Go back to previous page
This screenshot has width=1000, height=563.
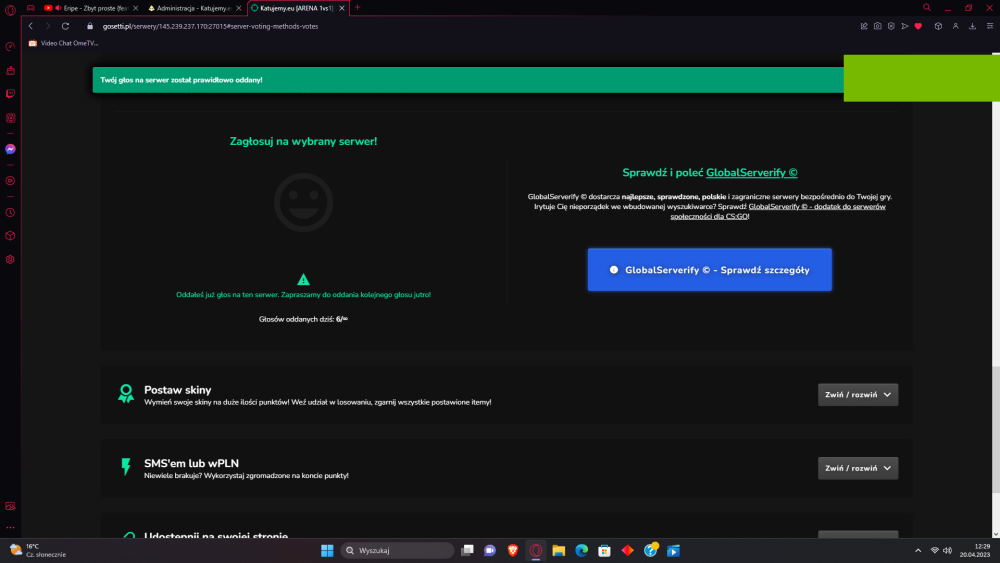[x=31, y=26]
